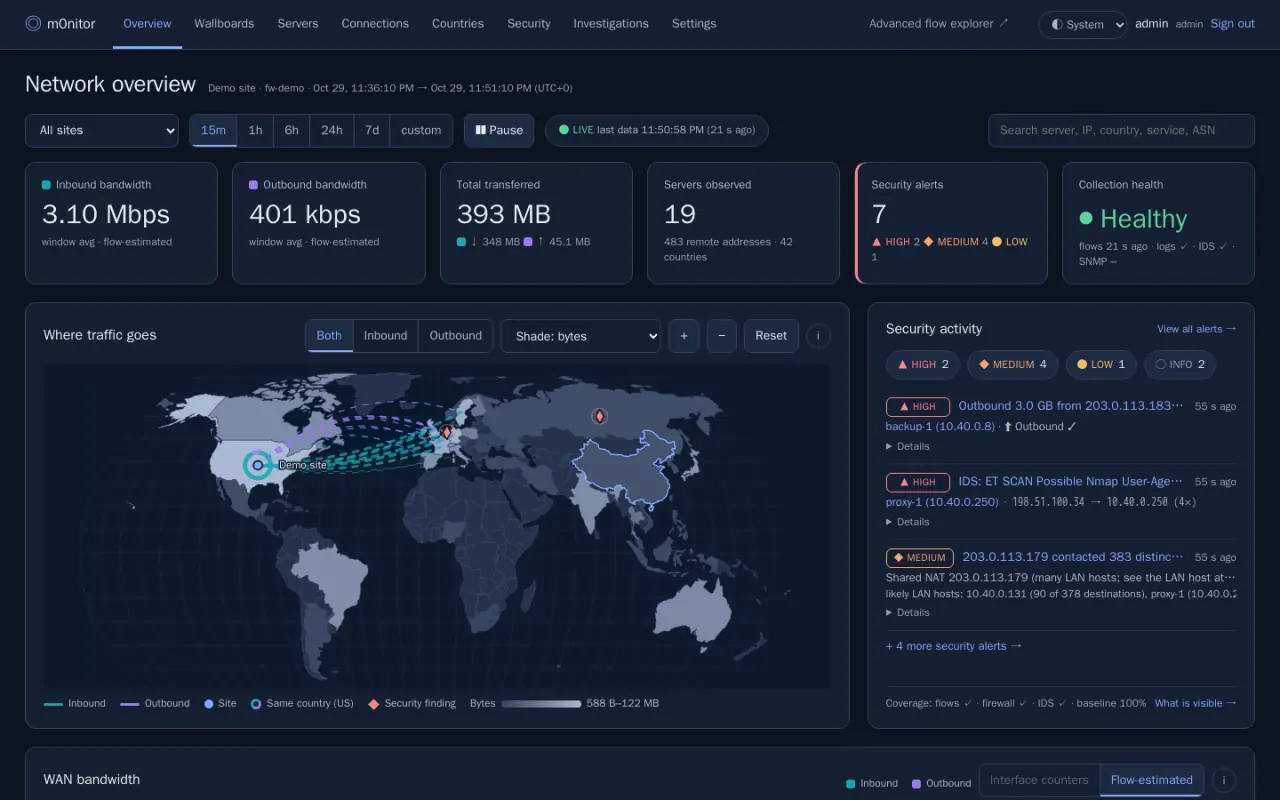Click the Bytes gradient scale bar
This screenshot has width=1280, height=800.
(541, 704)
